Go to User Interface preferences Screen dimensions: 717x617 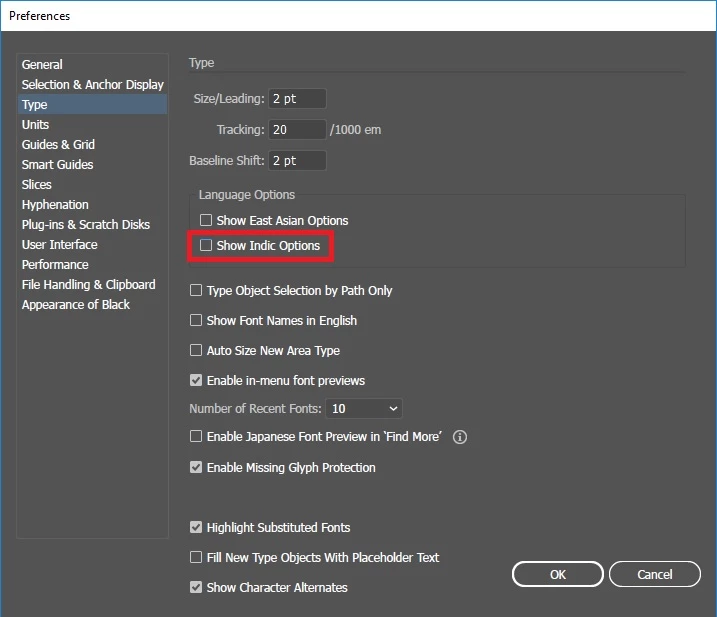point(92,245)
